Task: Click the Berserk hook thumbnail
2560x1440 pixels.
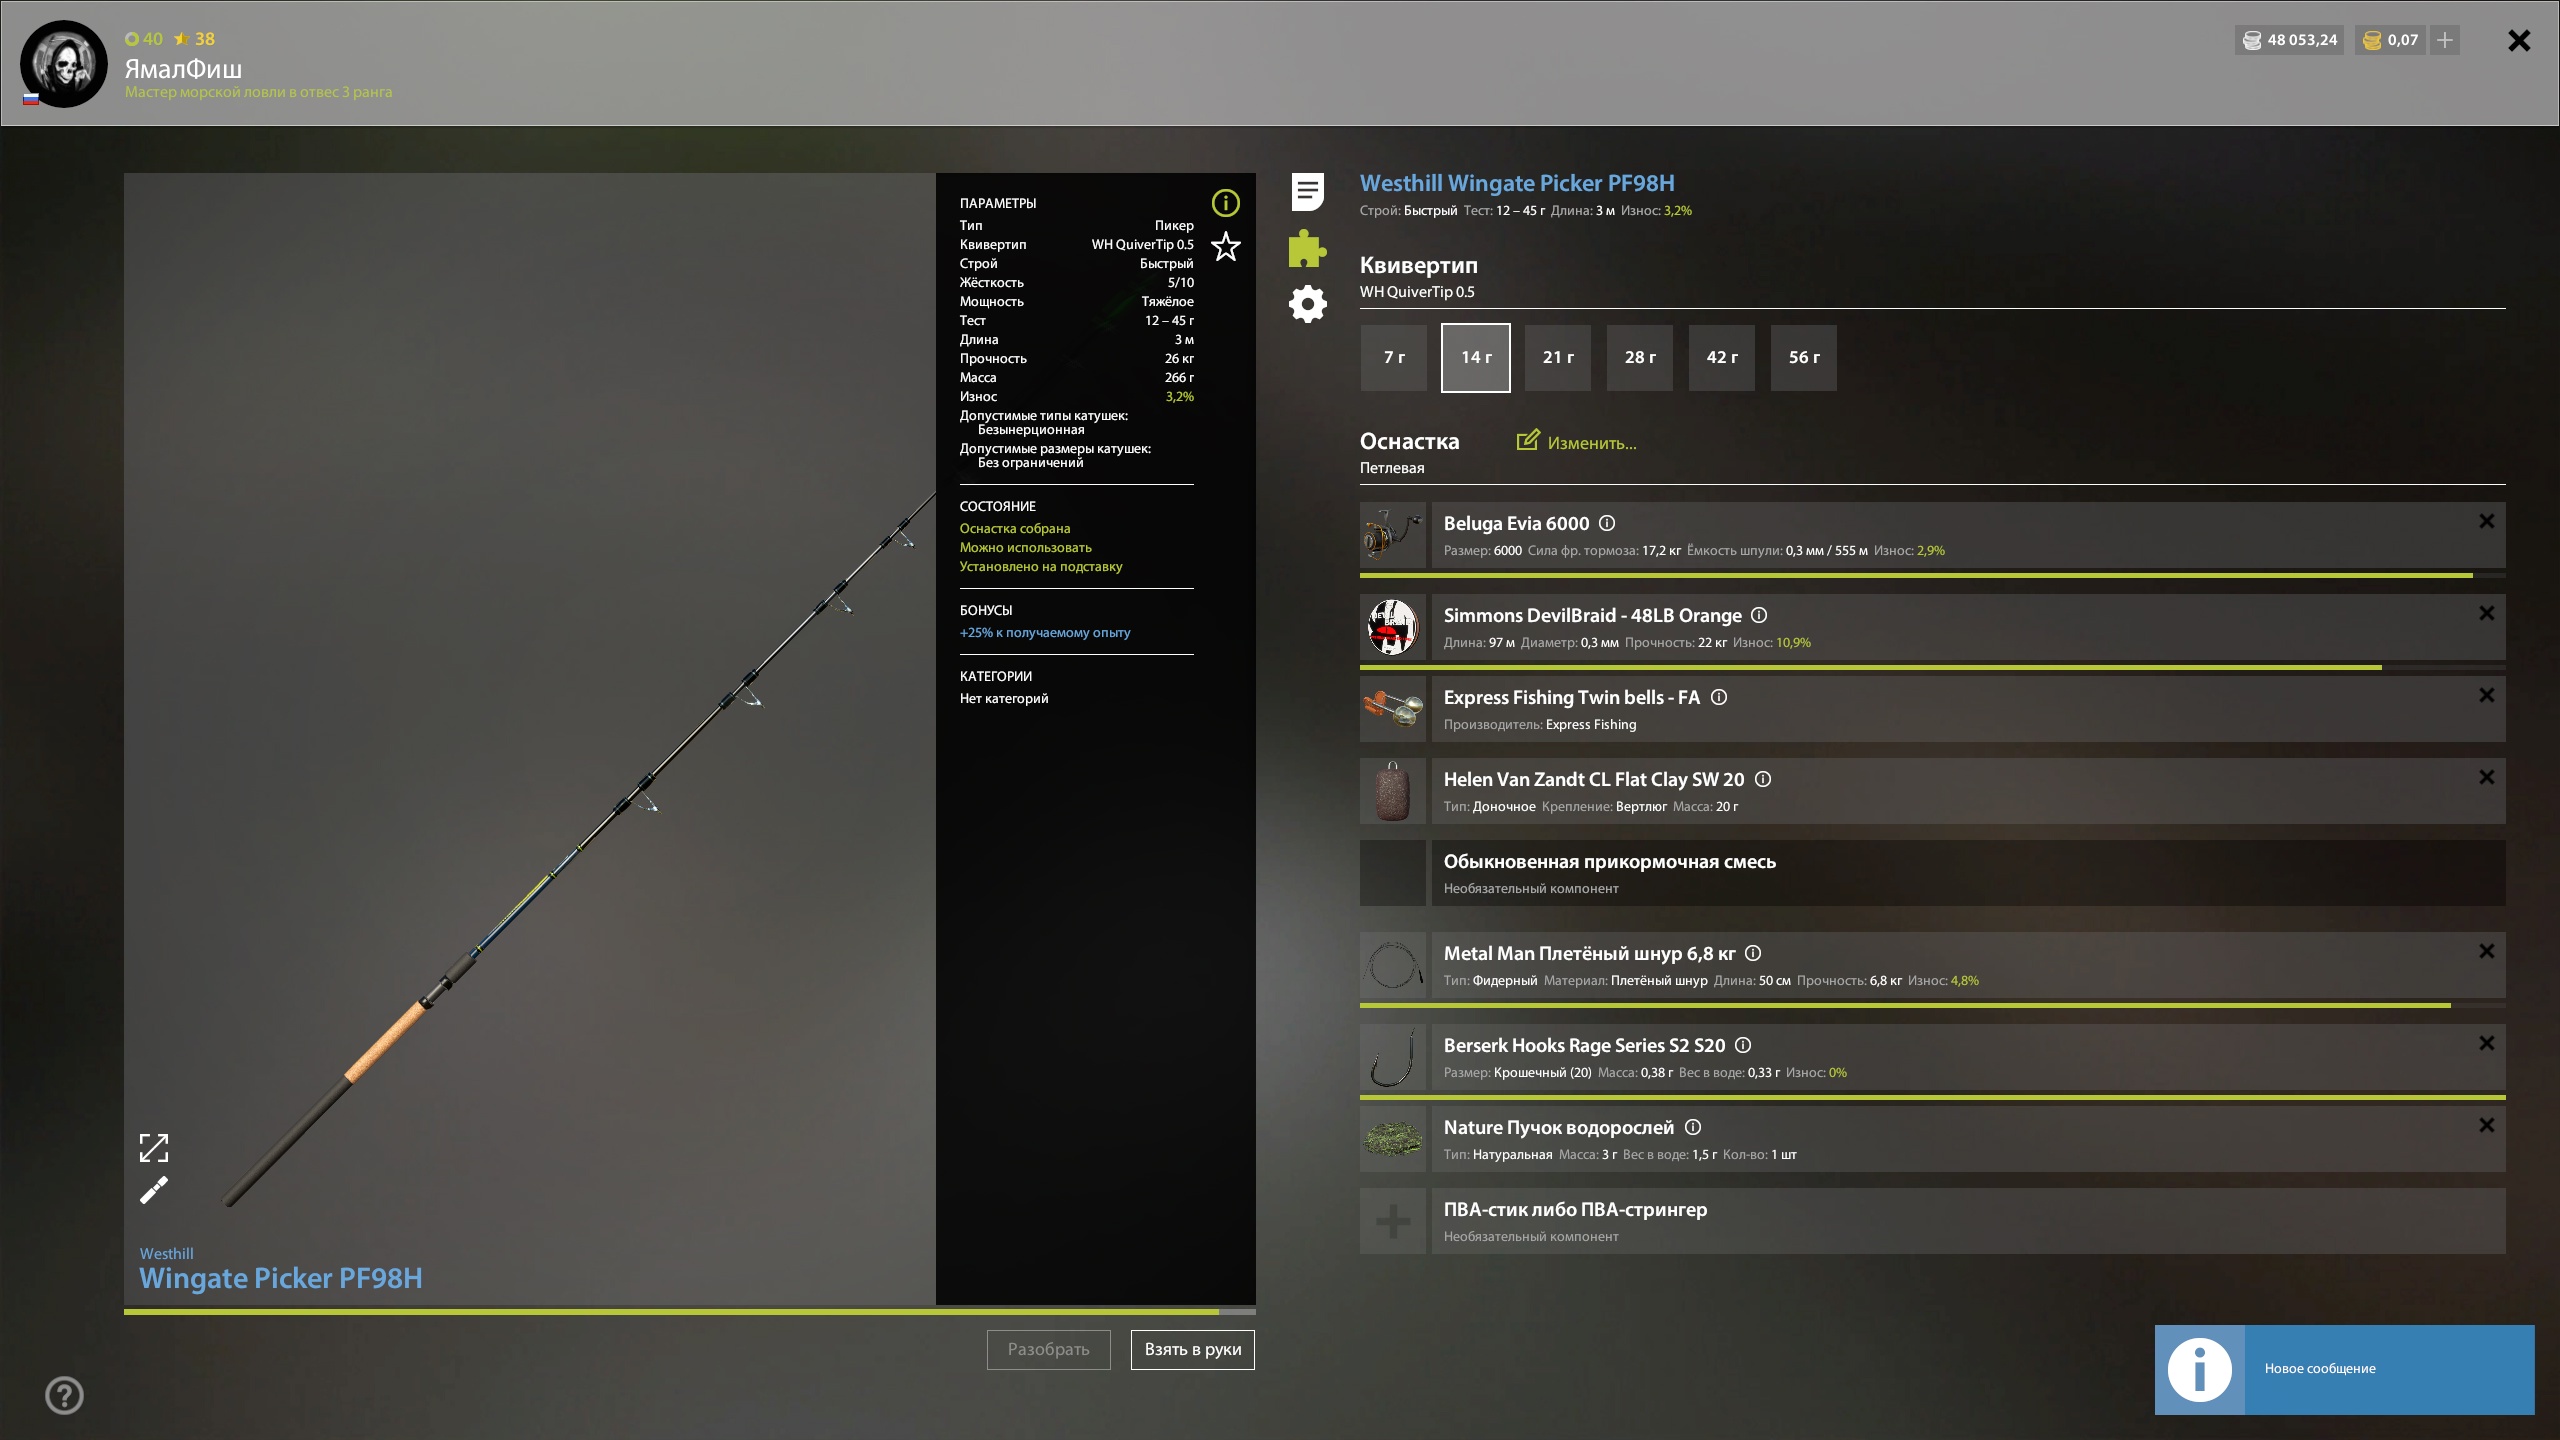Action: (x=1393, y=1057)
